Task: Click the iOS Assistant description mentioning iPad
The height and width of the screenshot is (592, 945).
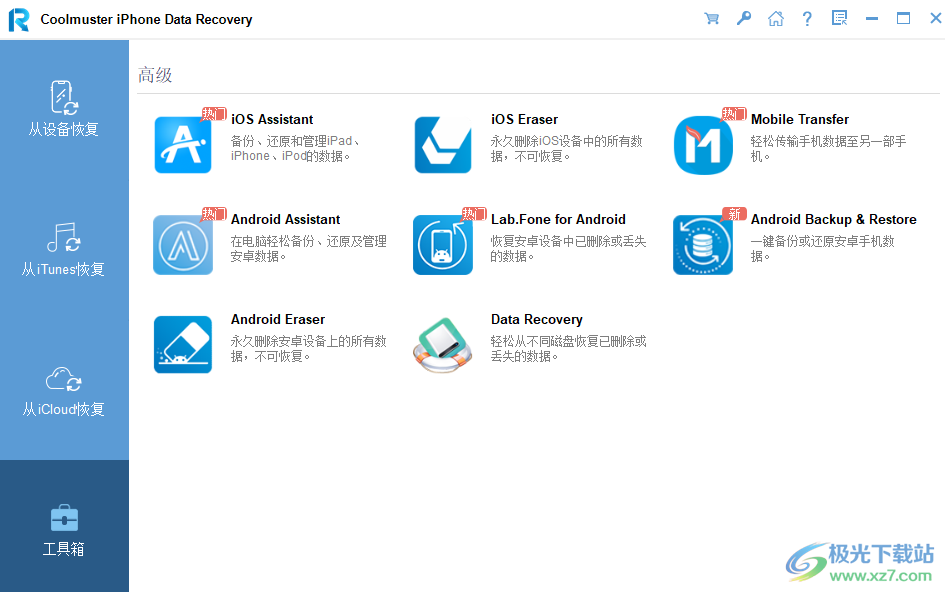Action: tap(295, 148)
